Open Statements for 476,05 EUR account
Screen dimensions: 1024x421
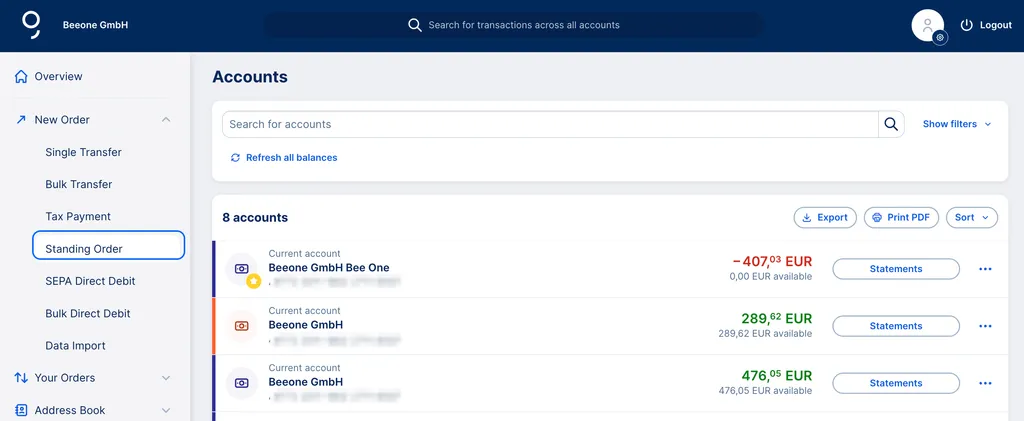coord(896,383)
